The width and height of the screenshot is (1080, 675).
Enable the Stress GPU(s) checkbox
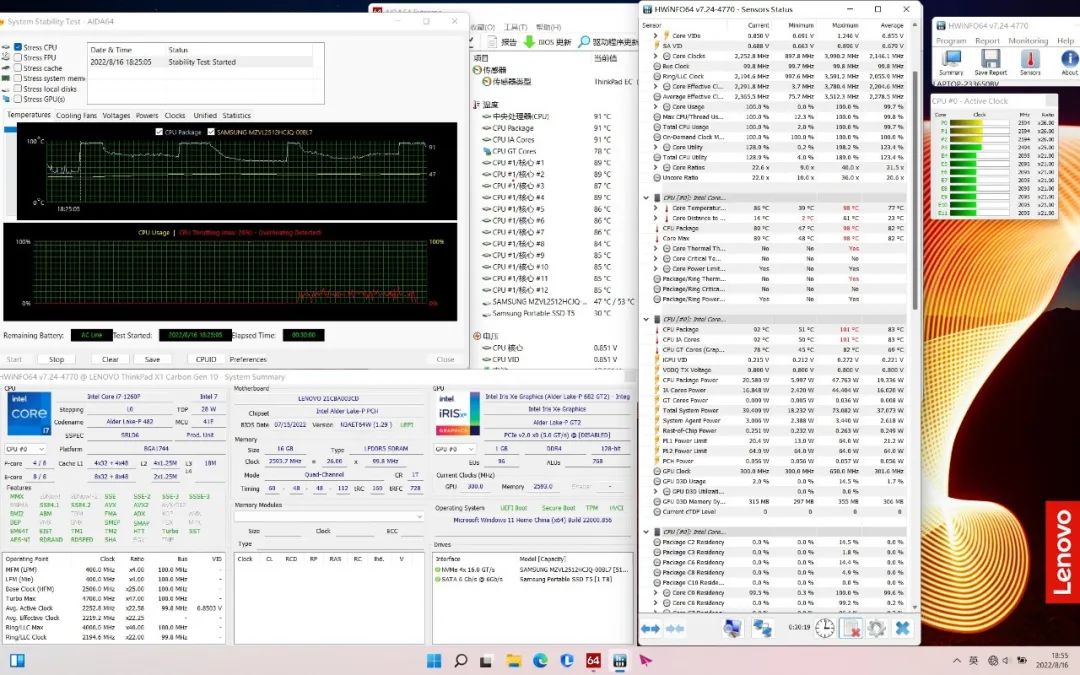click(17, 99)
